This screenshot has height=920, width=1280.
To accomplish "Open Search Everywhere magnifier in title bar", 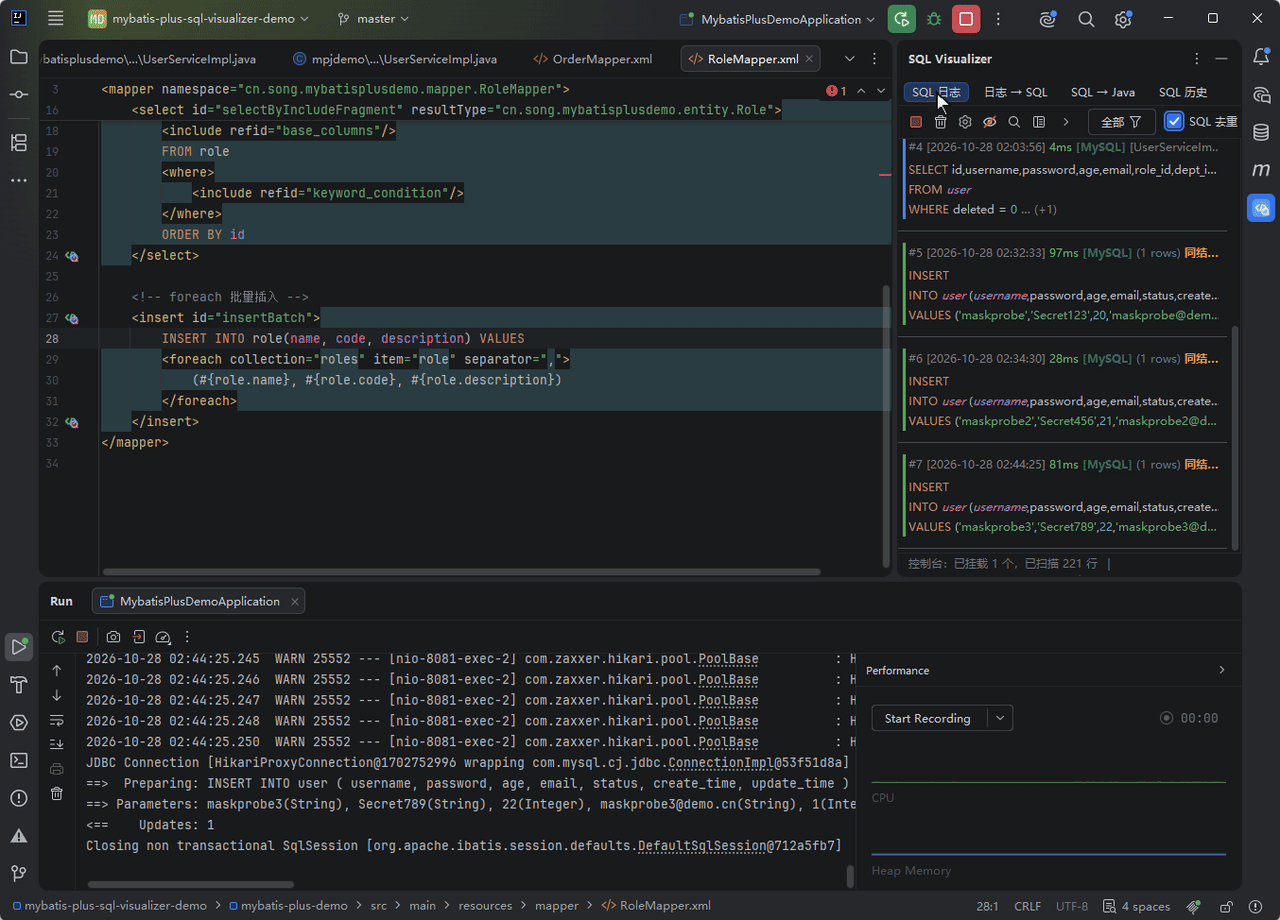I will 1086,19.
